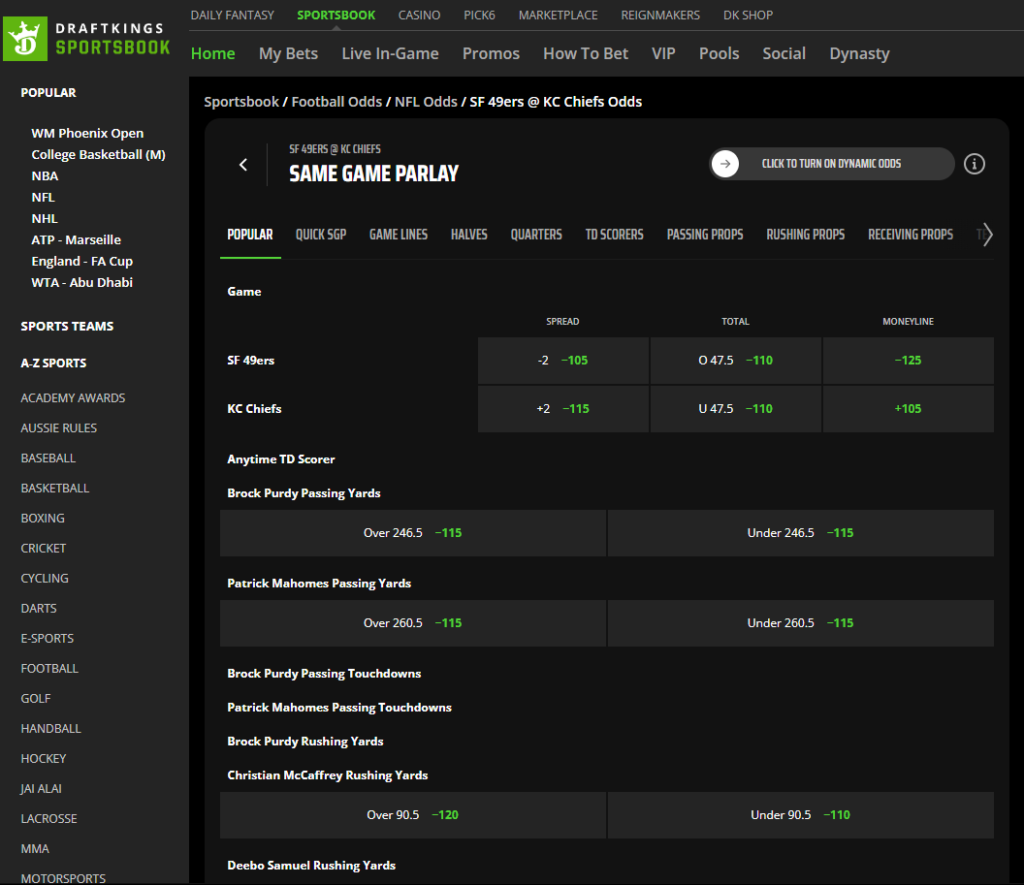This screenshot has width=1024, height=885.
Task: Open the Game Lines tab
Action: [x=398, y=234]
